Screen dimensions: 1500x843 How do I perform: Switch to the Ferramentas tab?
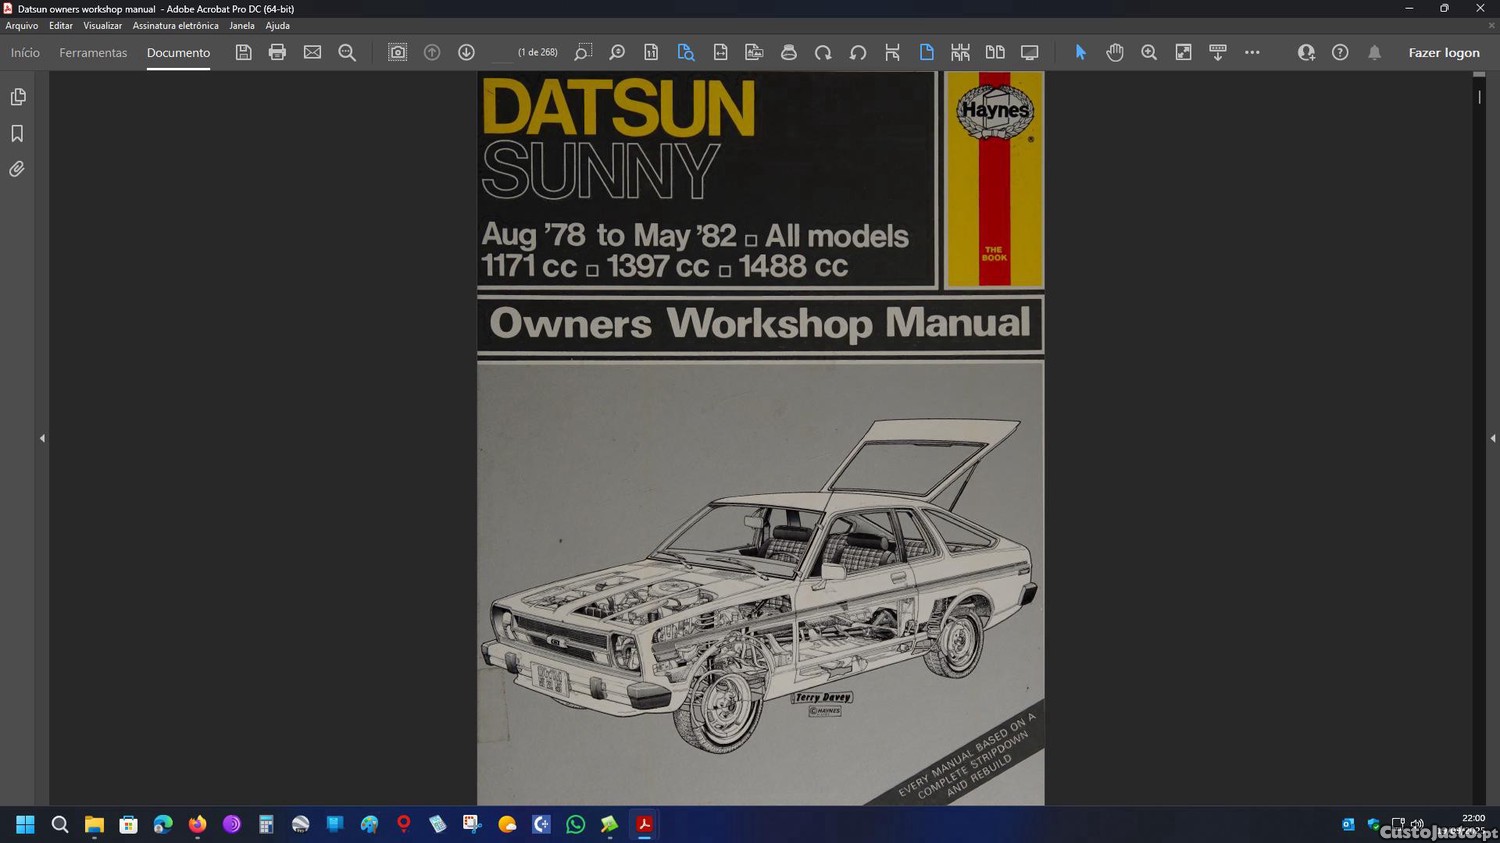point(93,53)
